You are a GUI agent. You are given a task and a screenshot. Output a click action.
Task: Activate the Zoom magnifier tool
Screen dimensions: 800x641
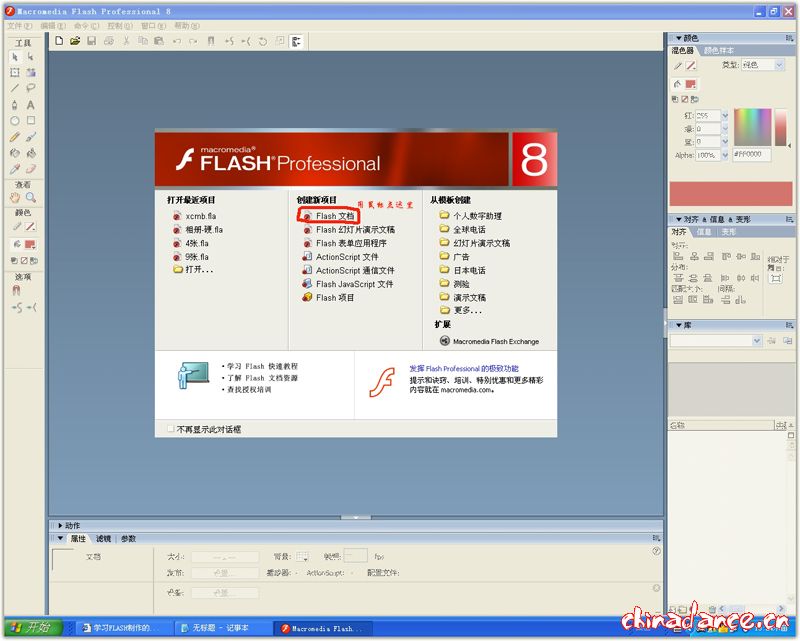[31, 198]
